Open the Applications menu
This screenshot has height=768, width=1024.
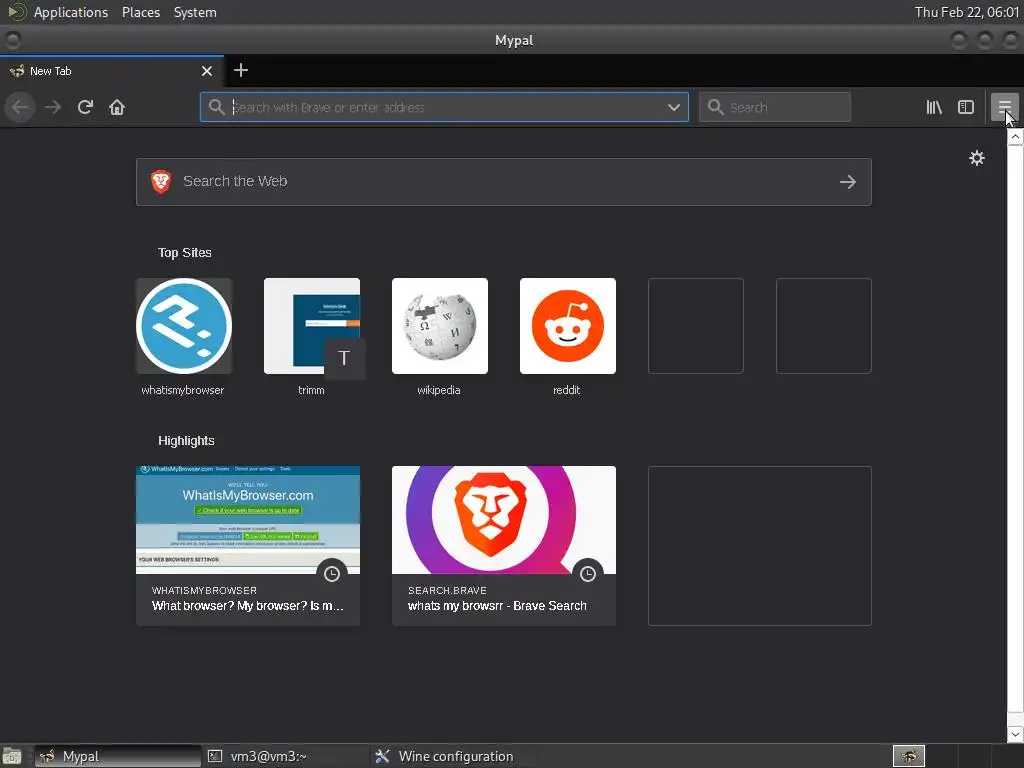coord(71,12)
